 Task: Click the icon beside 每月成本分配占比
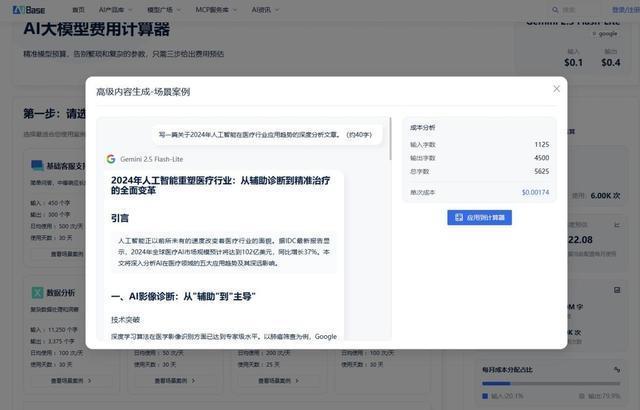(x=617, y=370)
